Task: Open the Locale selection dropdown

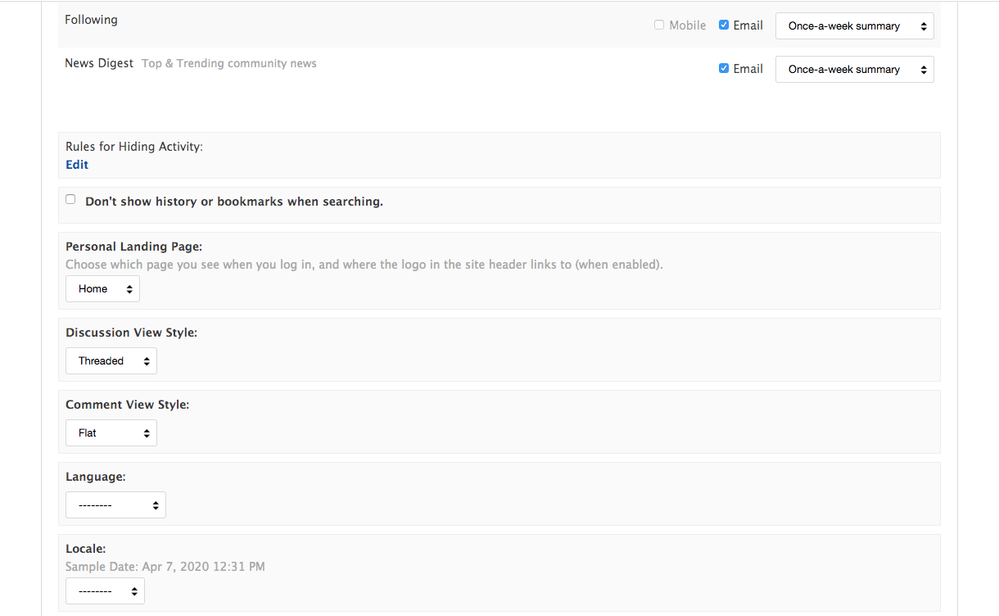Action: 105,591
